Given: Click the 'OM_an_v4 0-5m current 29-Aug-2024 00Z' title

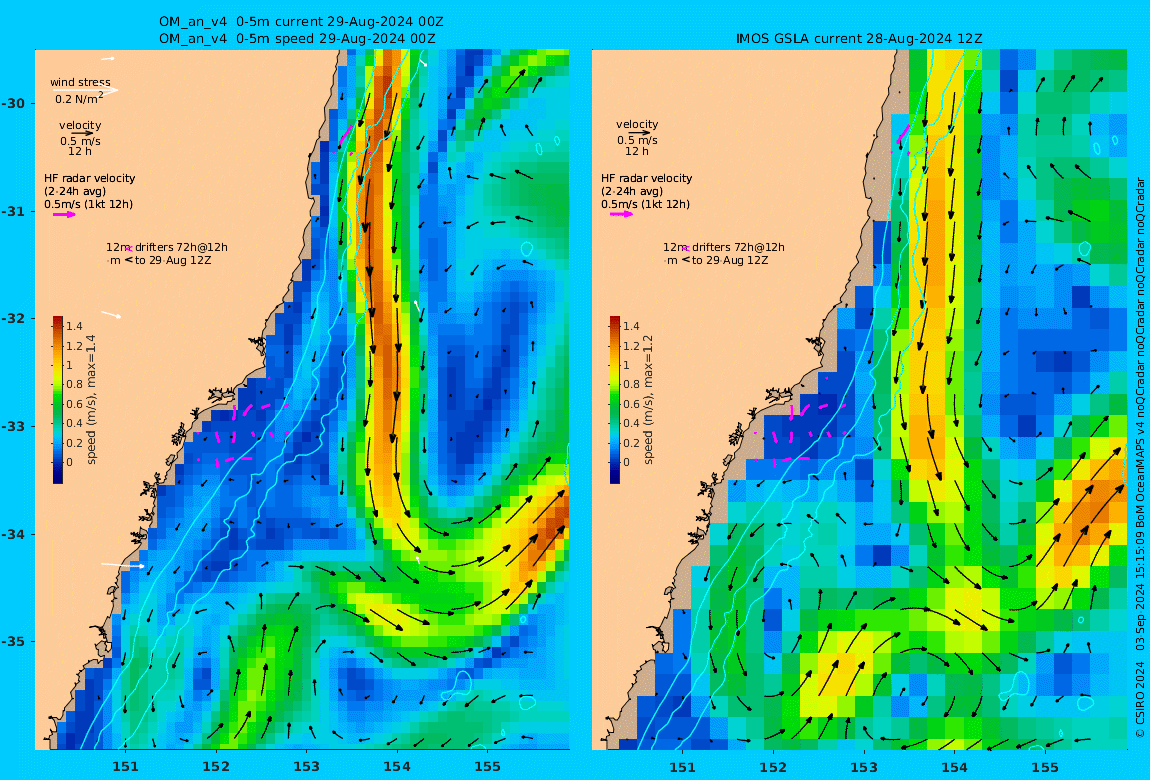Looking at the screenshot, I should click(x=301, y=22).
